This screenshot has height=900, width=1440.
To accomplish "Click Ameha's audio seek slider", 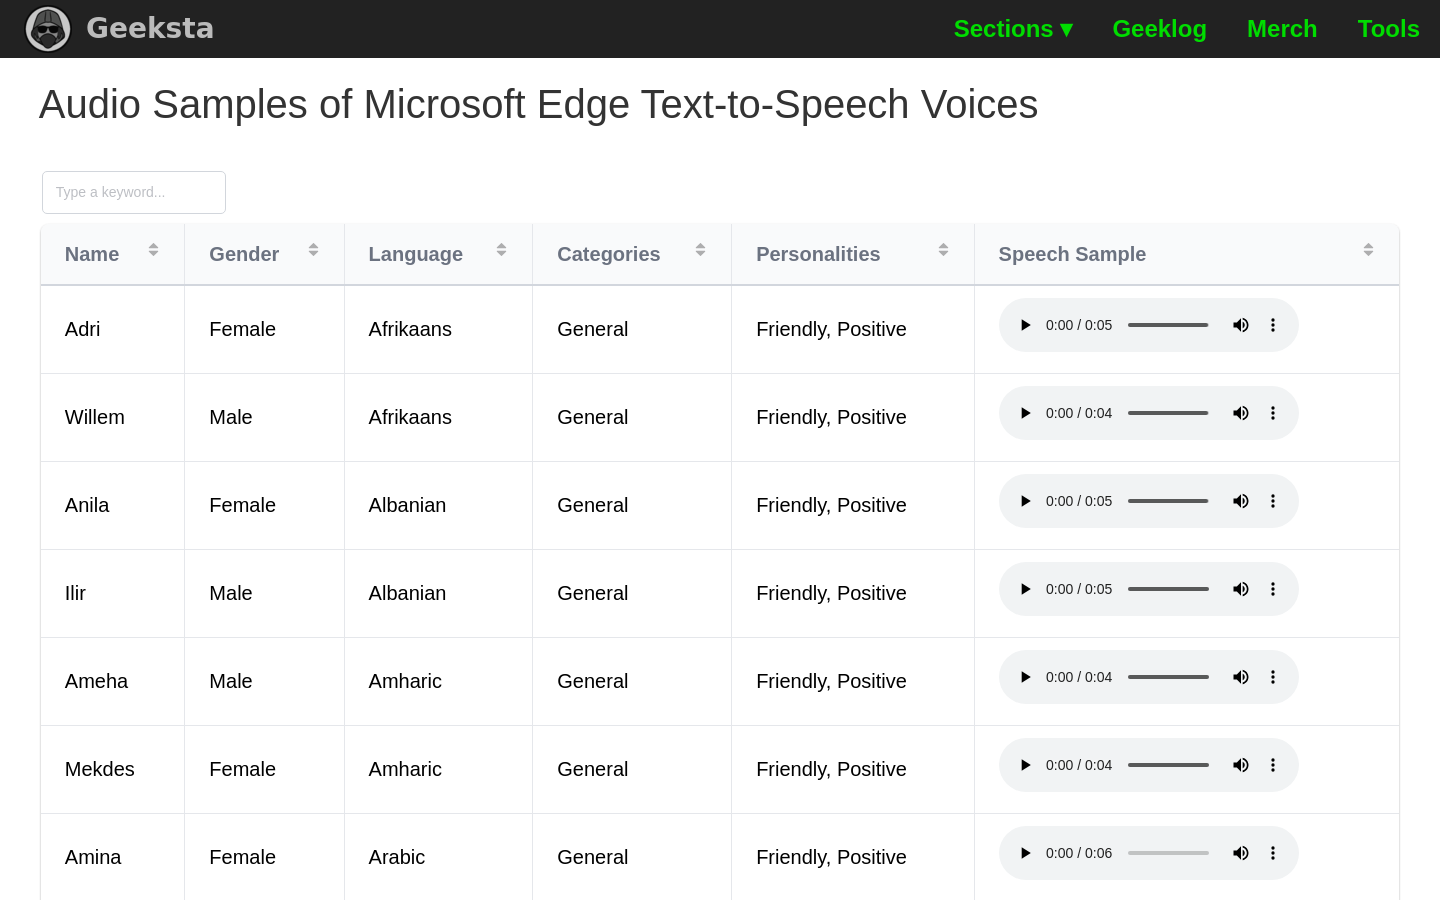I will [1168, 677].
